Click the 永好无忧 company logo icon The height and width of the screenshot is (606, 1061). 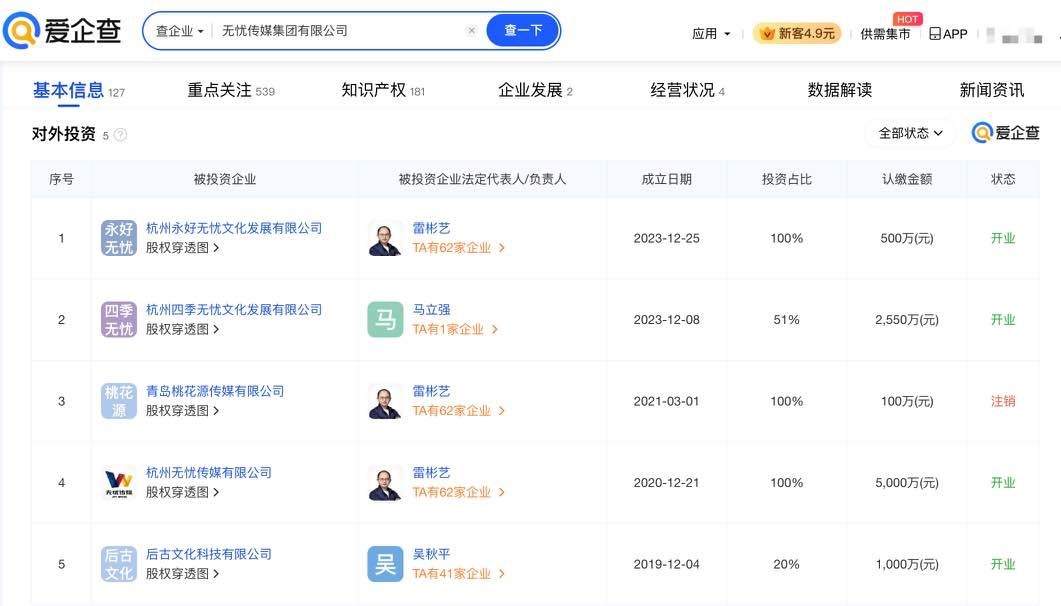(119, 238)
